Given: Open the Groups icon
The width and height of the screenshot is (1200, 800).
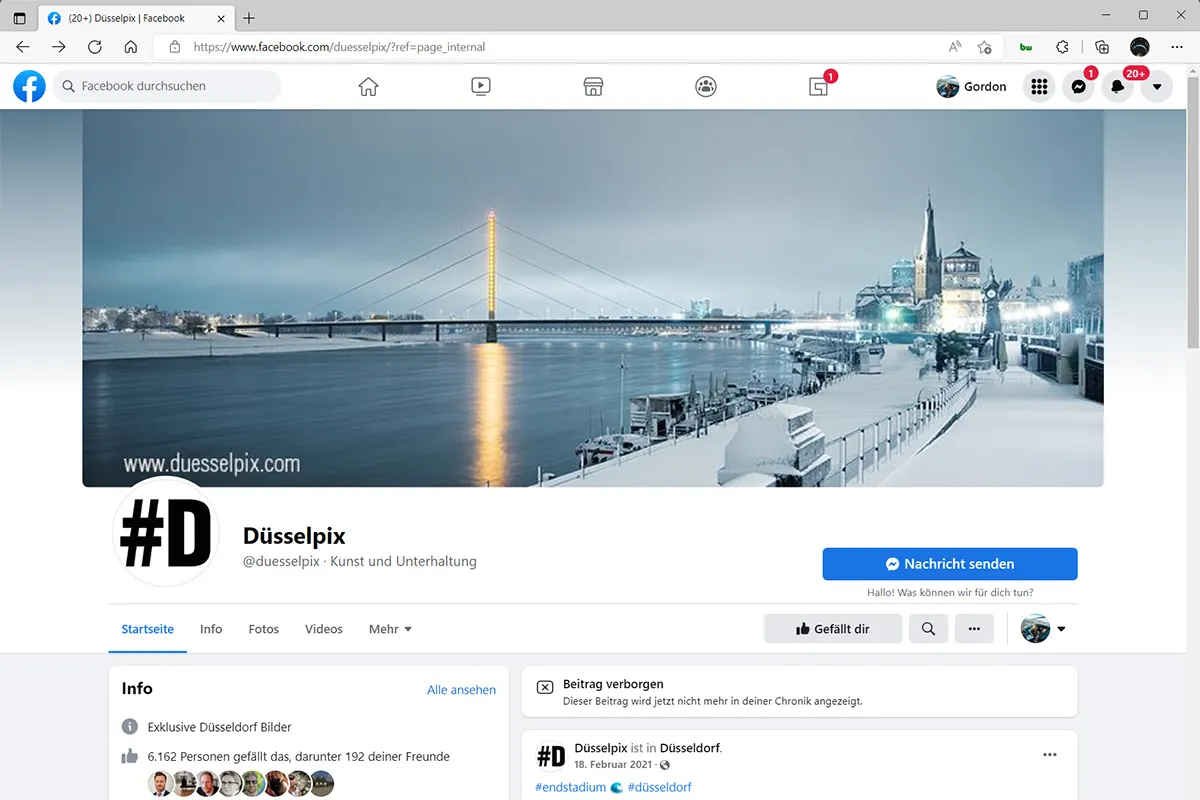Looking at the screenshot, I should tap(706, 87).
